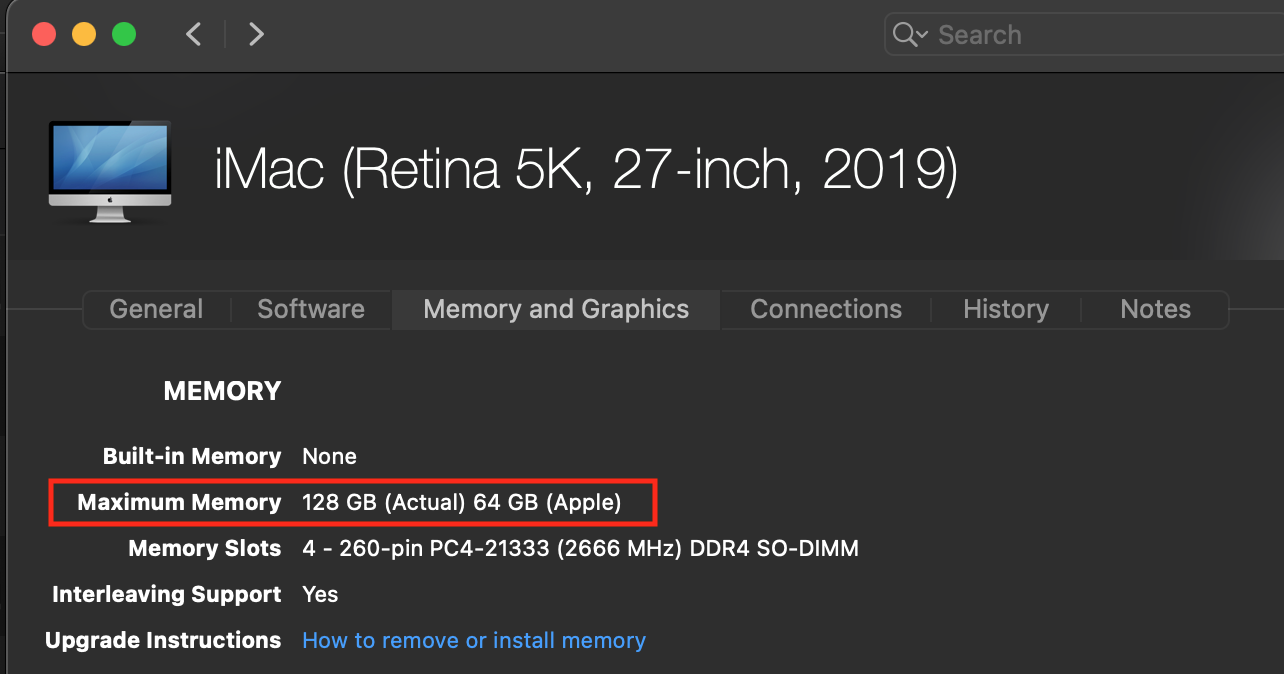1284x674 pixels.
Task: Show the Connections tab
Action: click(826, 310)
